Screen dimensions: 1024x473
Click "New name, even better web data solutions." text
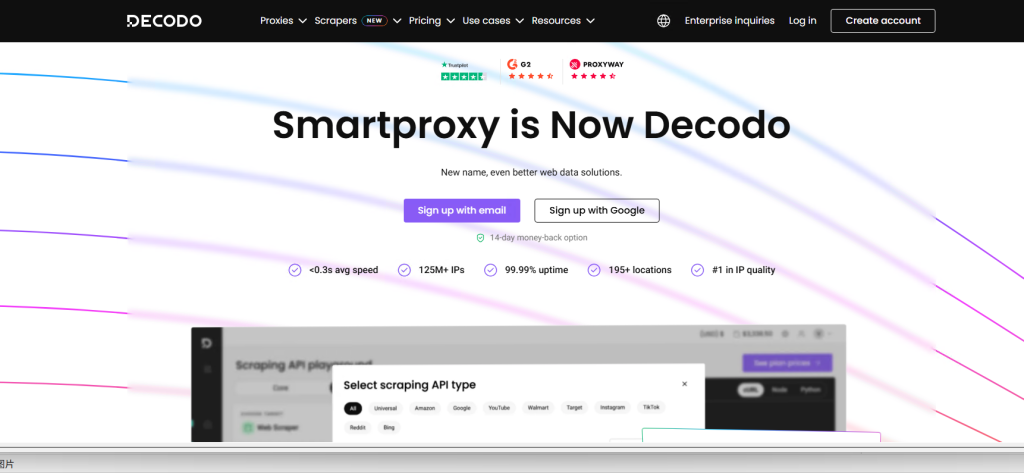pos(531,172)
